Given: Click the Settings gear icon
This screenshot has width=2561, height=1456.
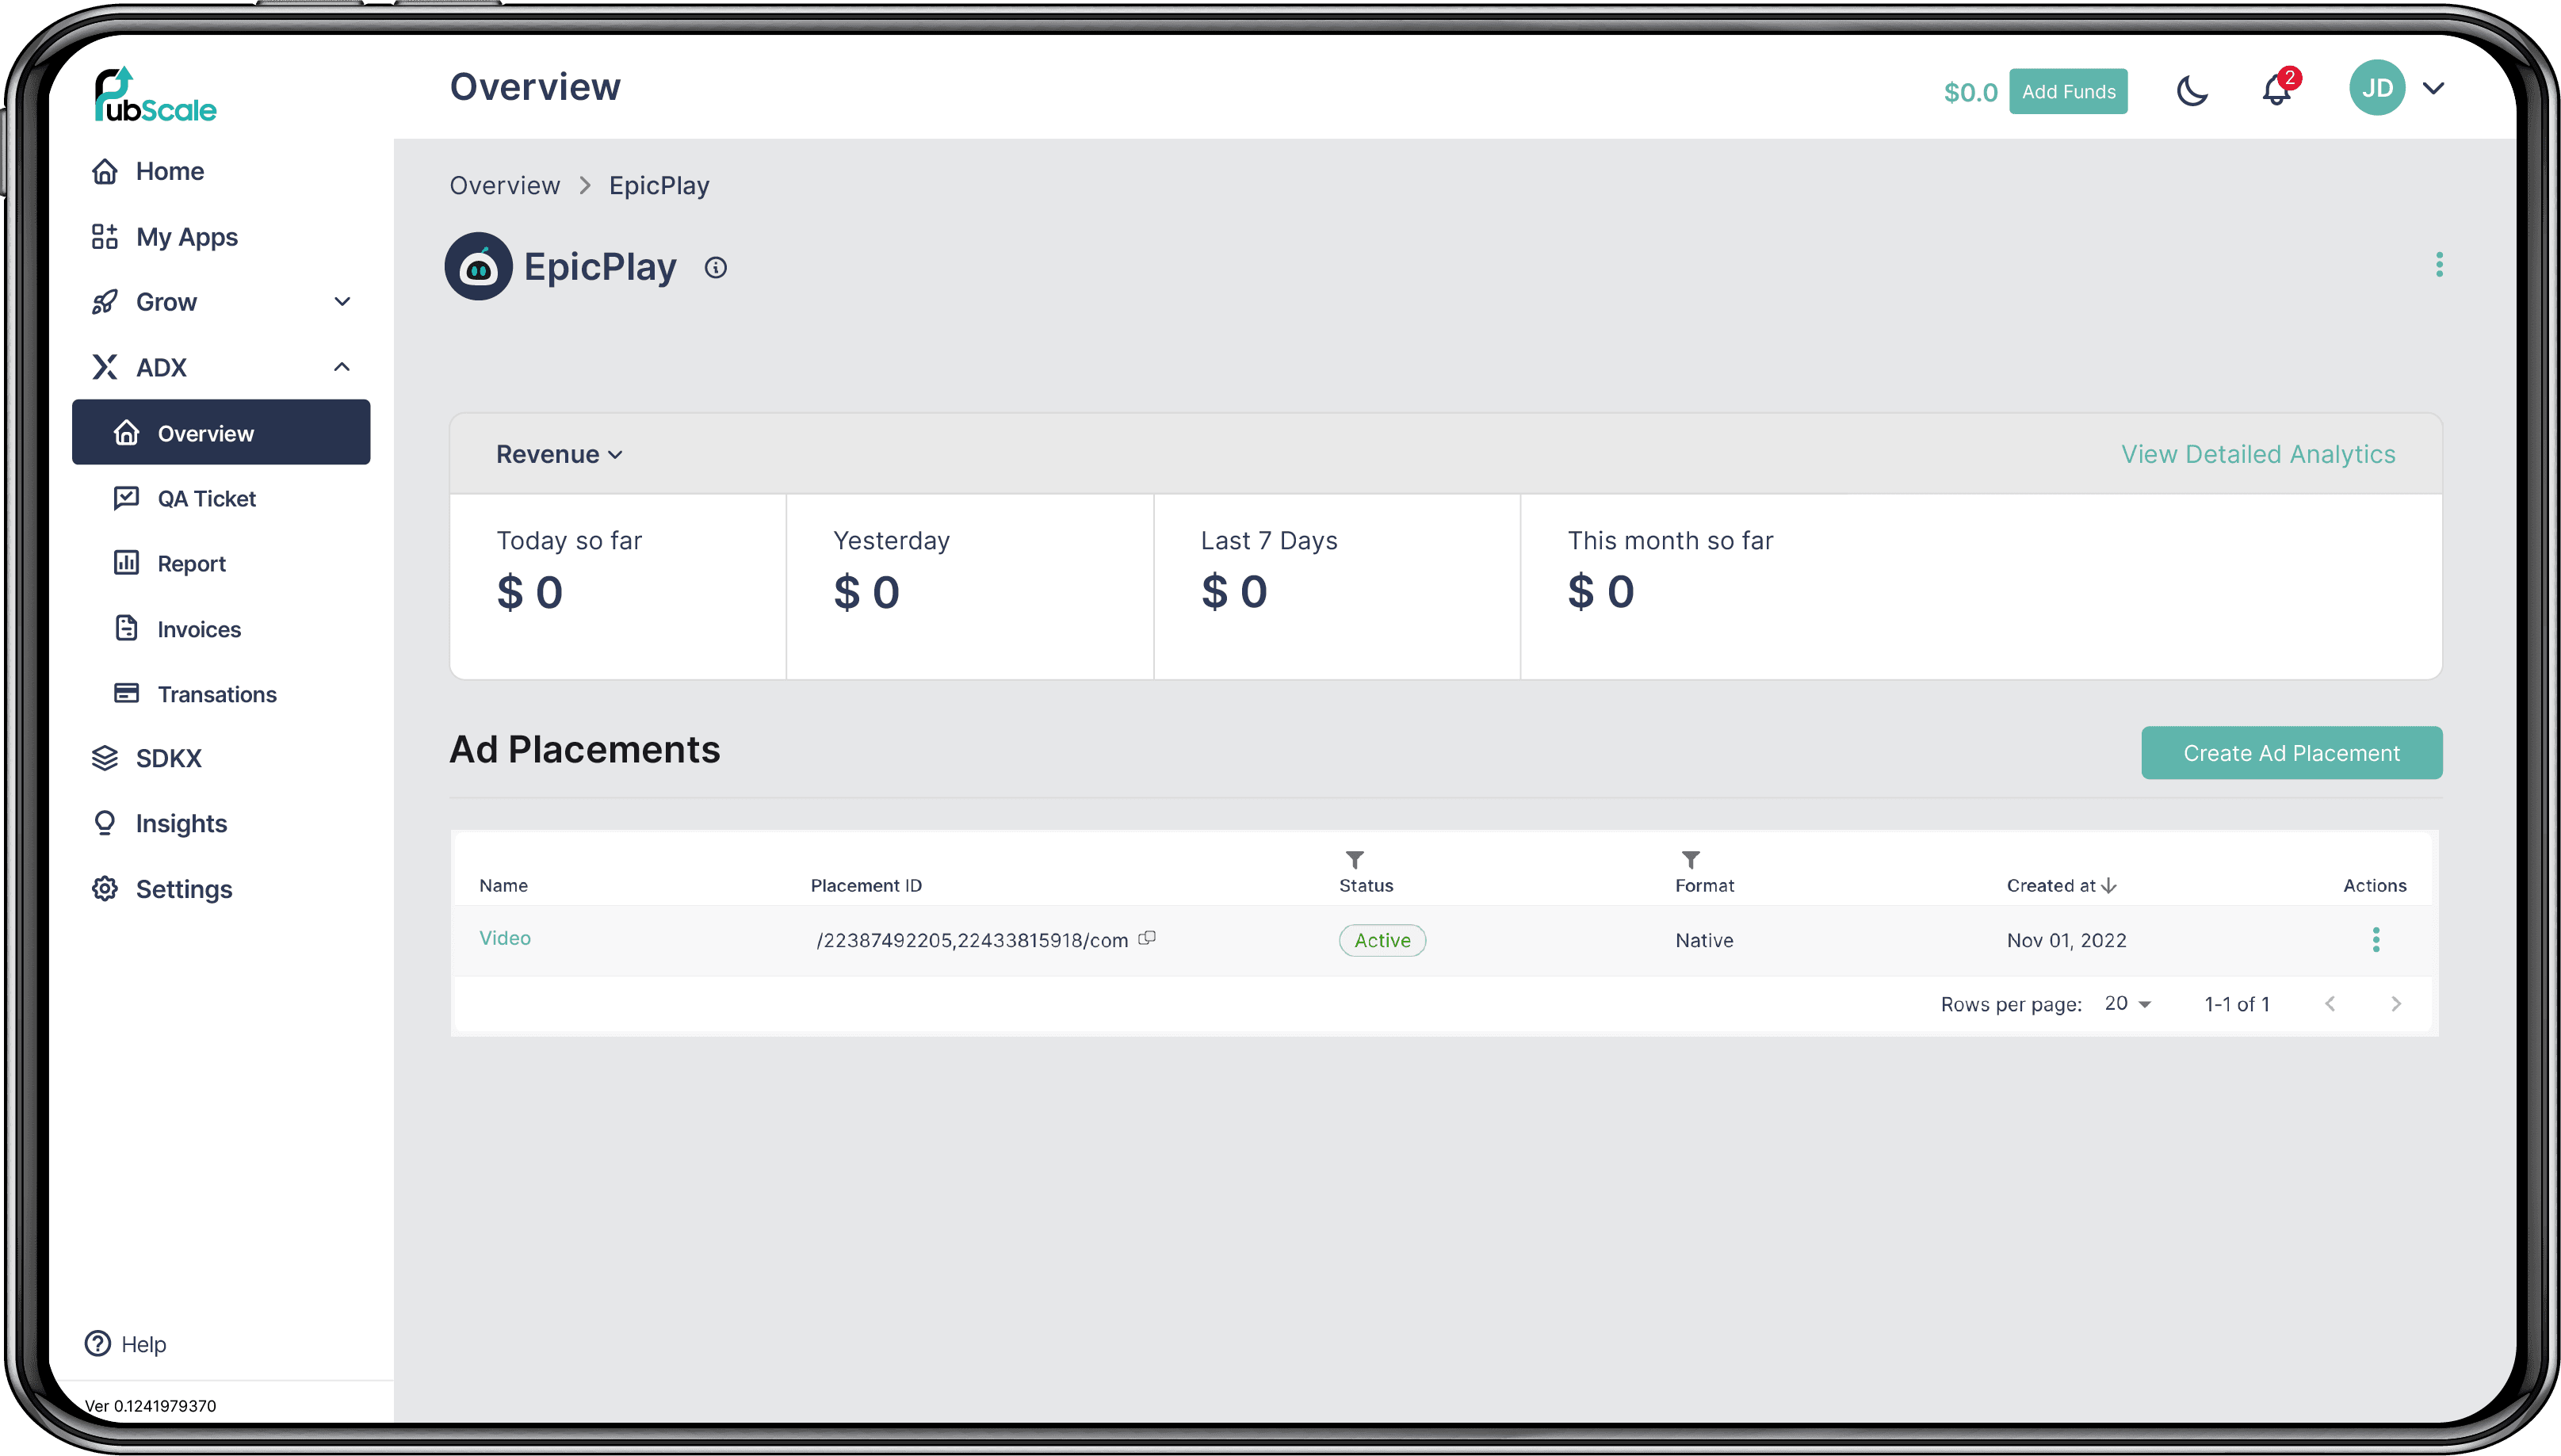Looking at the screenshot, I should [x=105, y=889].
